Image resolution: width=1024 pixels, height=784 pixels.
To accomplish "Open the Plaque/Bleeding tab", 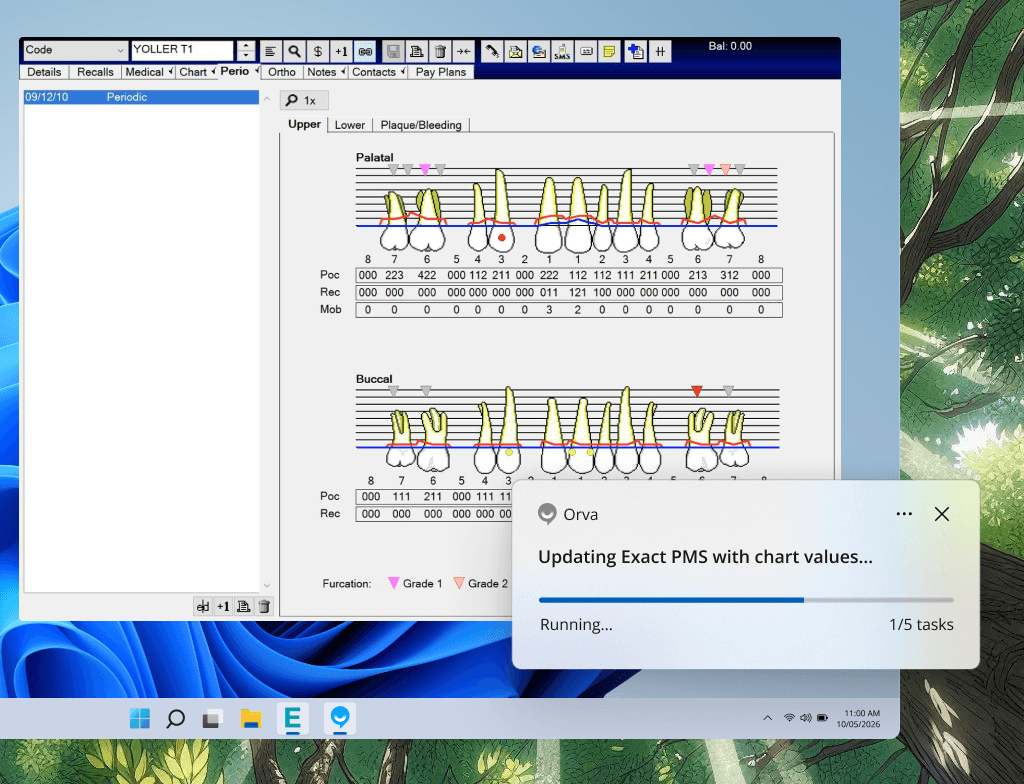I will tap(420, 125).
